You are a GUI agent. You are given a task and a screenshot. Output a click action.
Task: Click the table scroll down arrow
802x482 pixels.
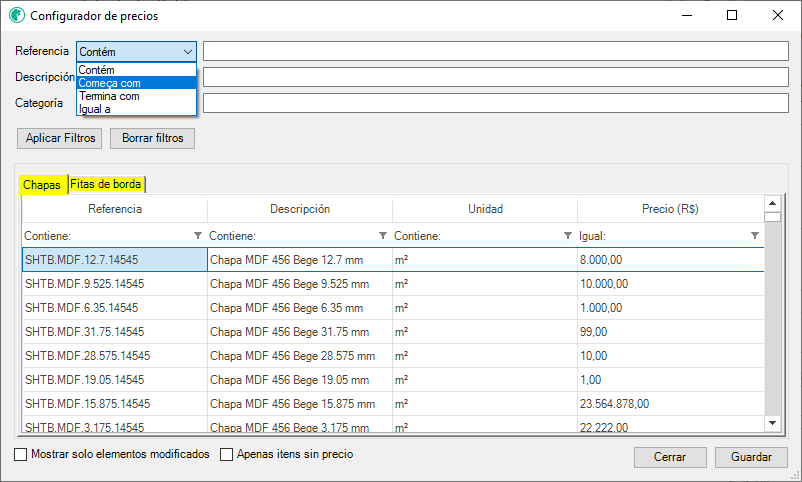coord(772,423)
